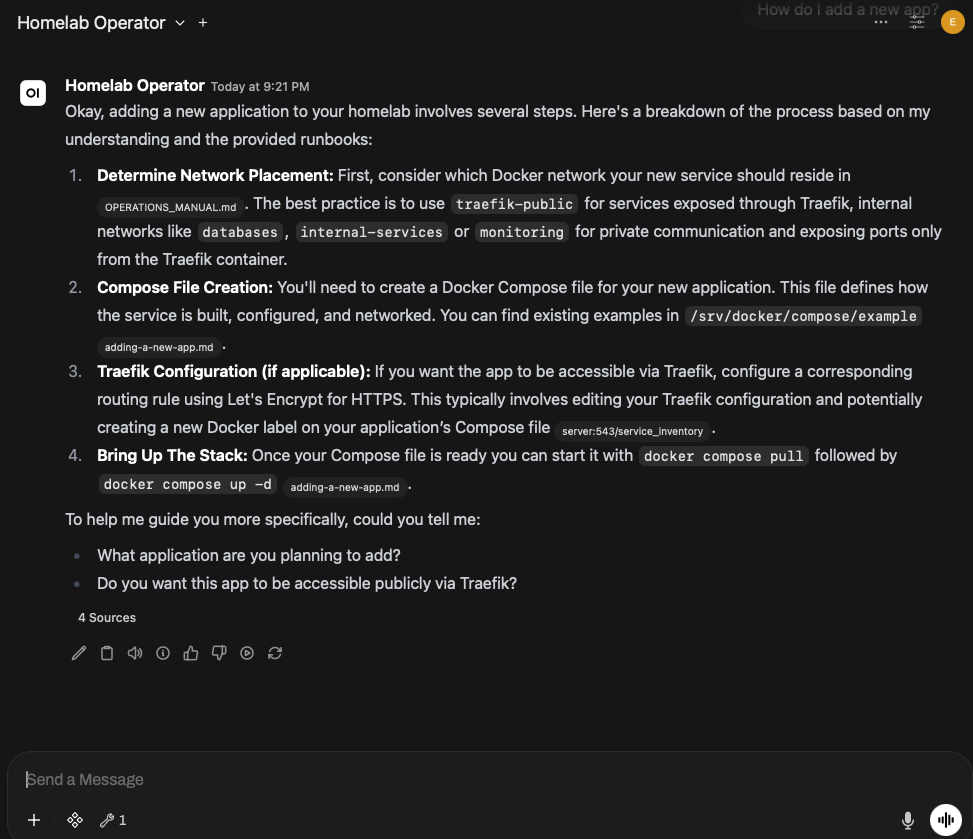Open the integrations icon beside the plus
The width and height of the screenshot is (973, 839).
[x=74, y=820]
